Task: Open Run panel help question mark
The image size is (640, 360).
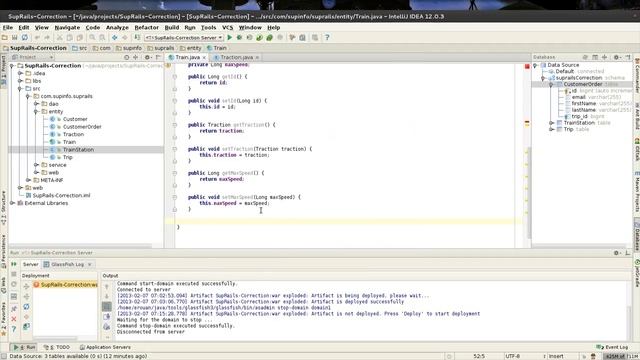Action: pos(14,329)
